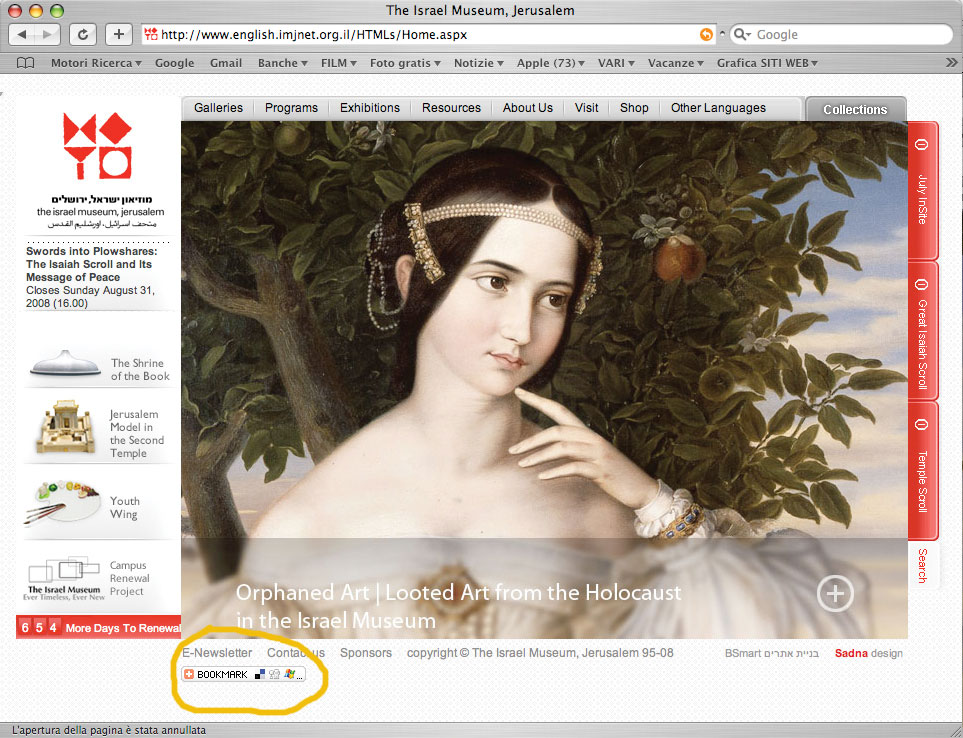Open the Visit menu

[587, 108]
